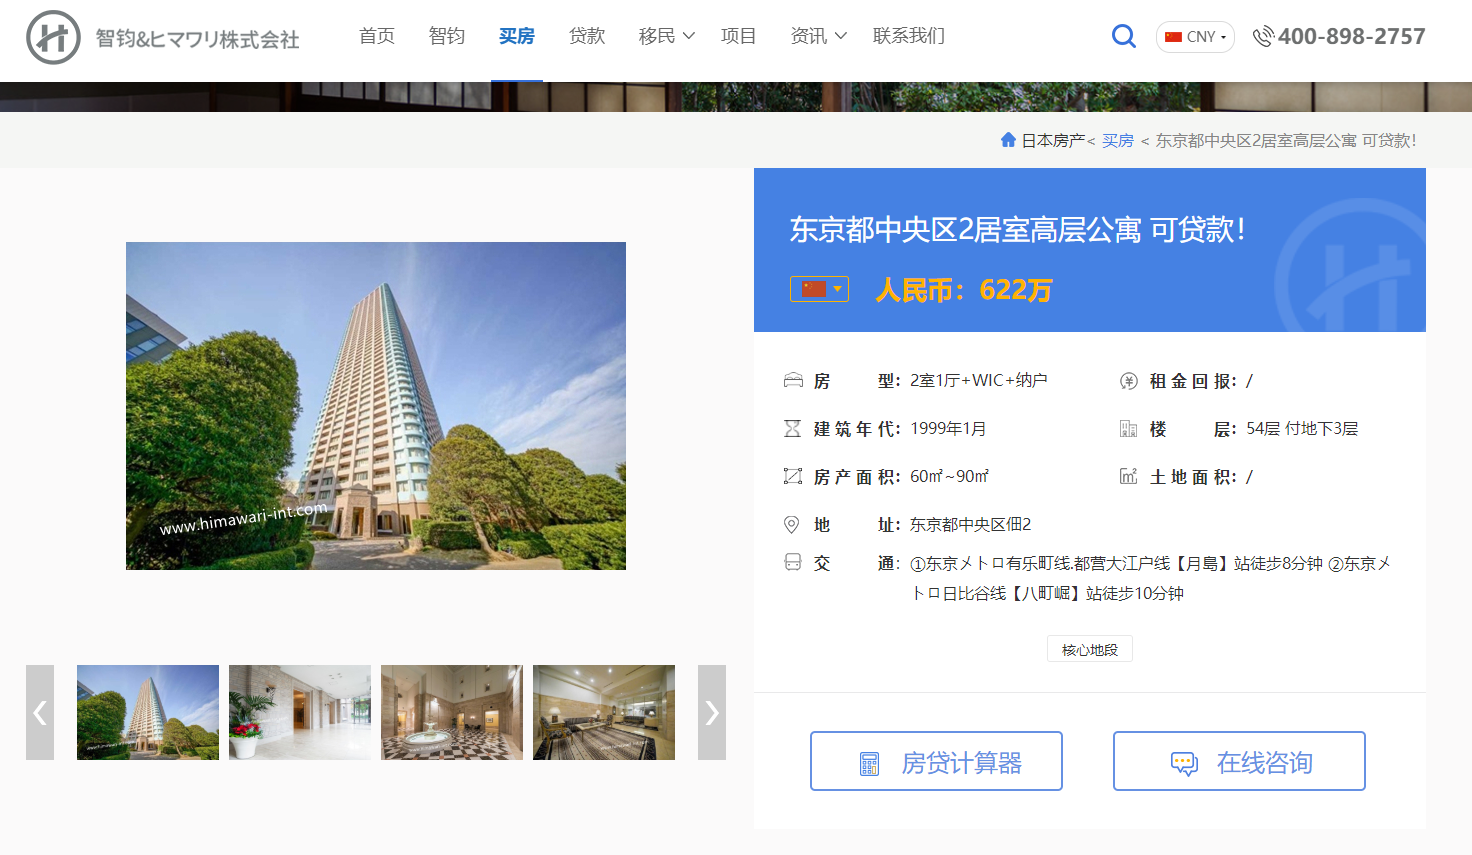Show next thumbnails with right arrow
This screenshot has width=1472, height=855.
711,712
